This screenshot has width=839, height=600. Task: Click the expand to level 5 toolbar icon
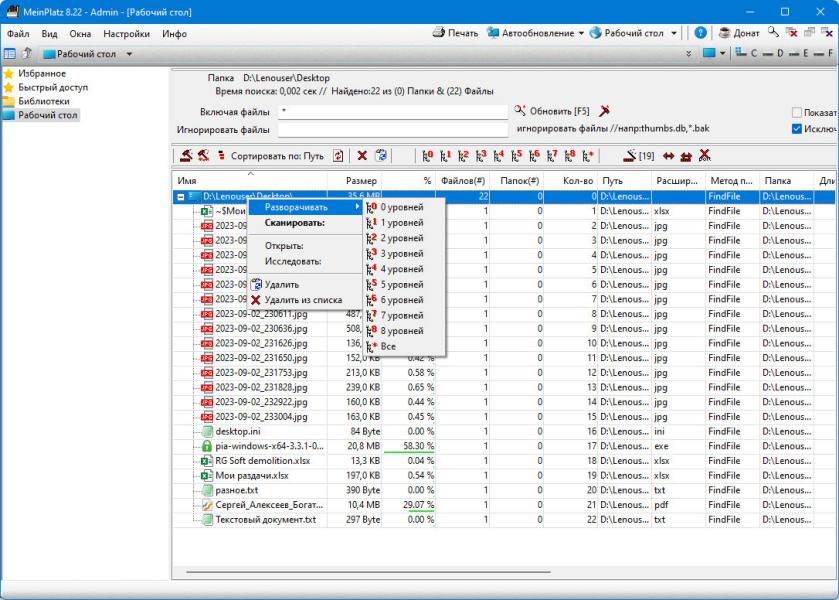click(x=516, y=156)
